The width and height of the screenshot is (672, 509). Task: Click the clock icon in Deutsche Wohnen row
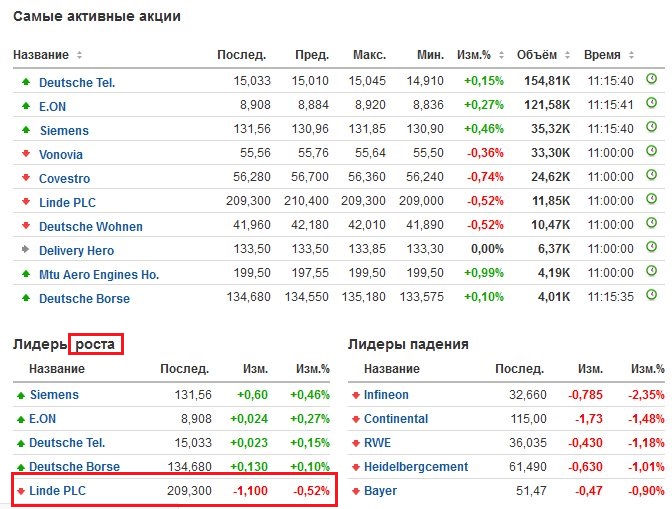651,223
